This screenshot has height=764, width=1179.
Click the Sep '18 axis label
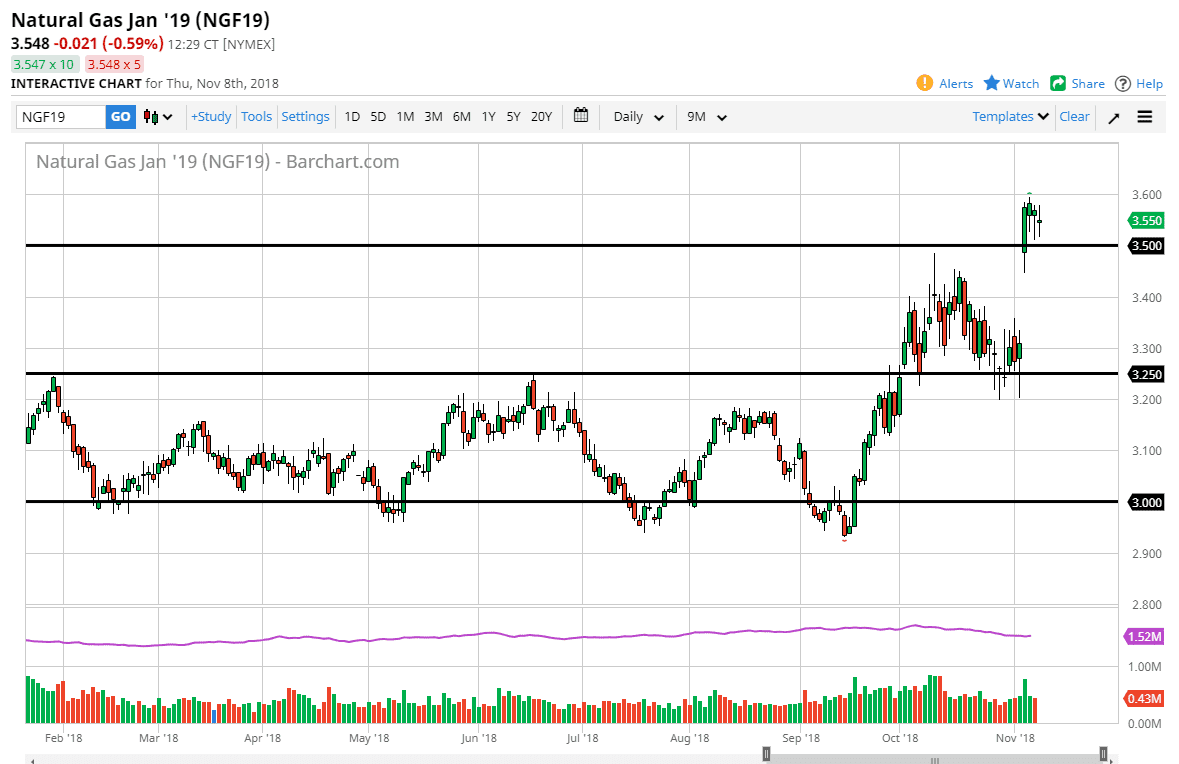click(801, 738)
